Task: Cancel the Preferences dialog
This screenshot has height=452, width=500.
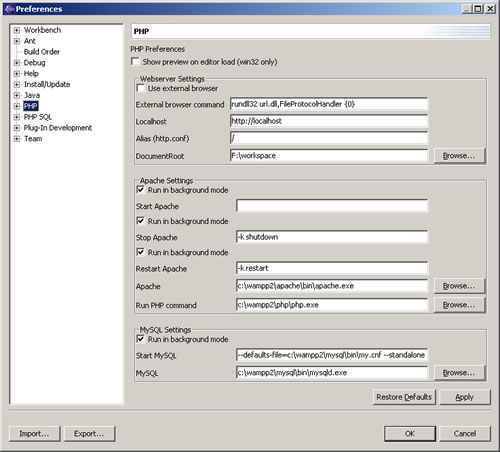Action: click(465, 433)
